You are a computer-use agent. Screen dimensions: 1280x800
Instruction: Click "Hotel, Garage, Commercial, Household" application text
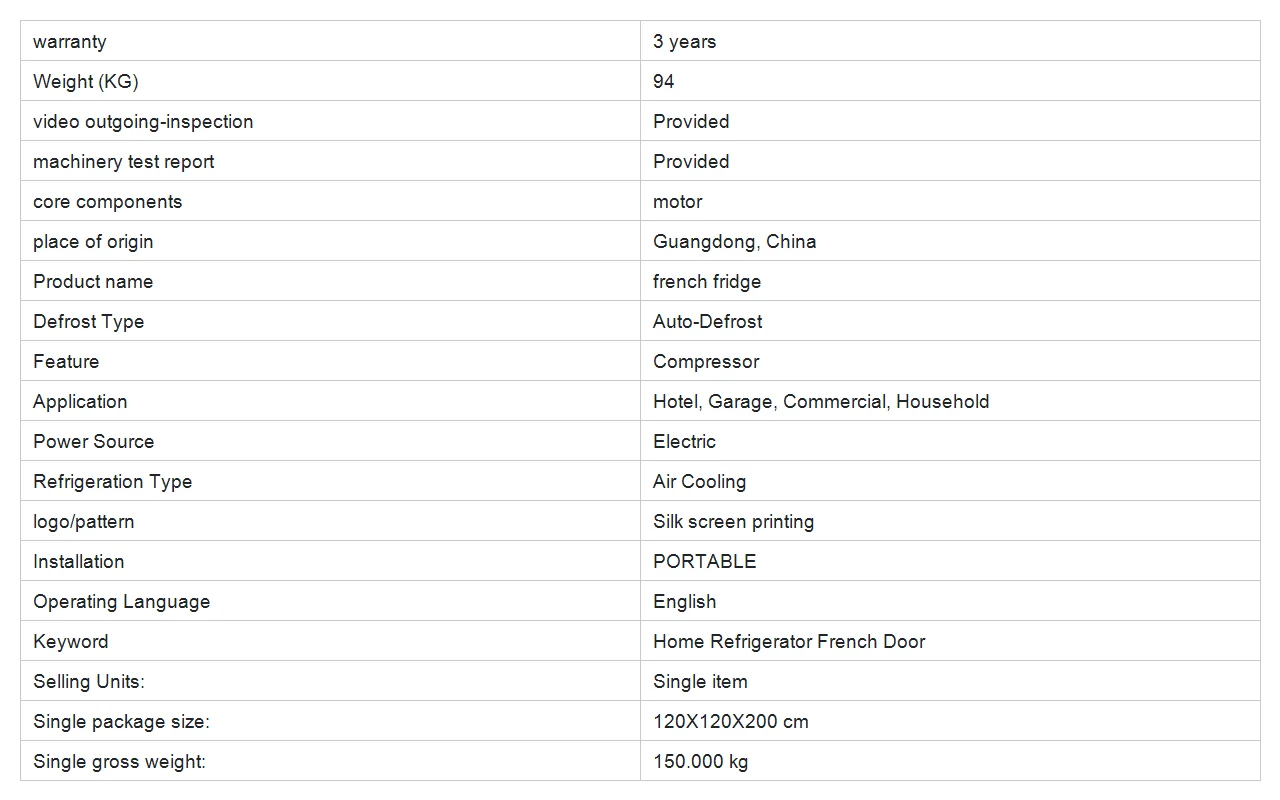tap(821, 401)
